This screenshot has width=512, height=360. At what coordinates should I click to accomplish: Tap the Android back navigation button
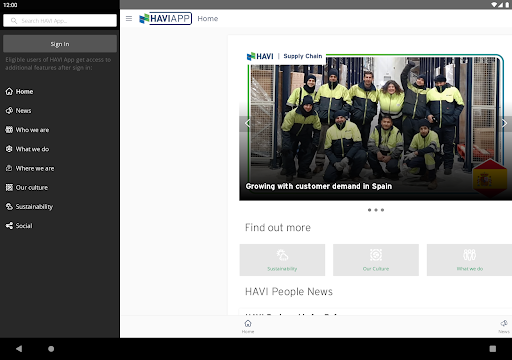(x=19, y=349)
